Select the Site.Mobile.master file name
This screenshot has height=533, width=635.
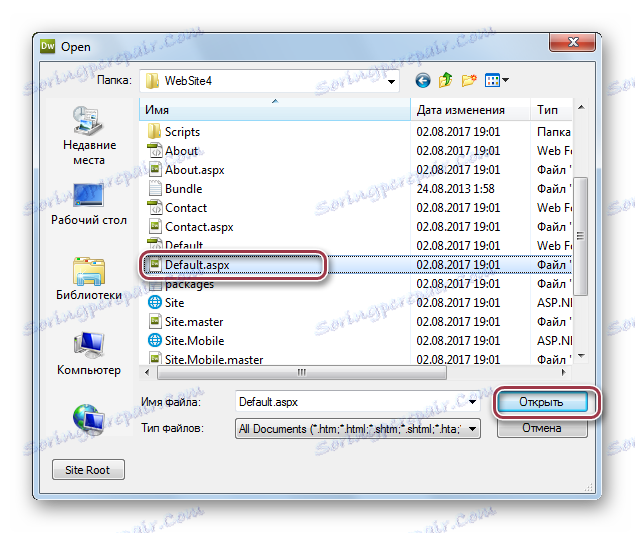point(214,359)
